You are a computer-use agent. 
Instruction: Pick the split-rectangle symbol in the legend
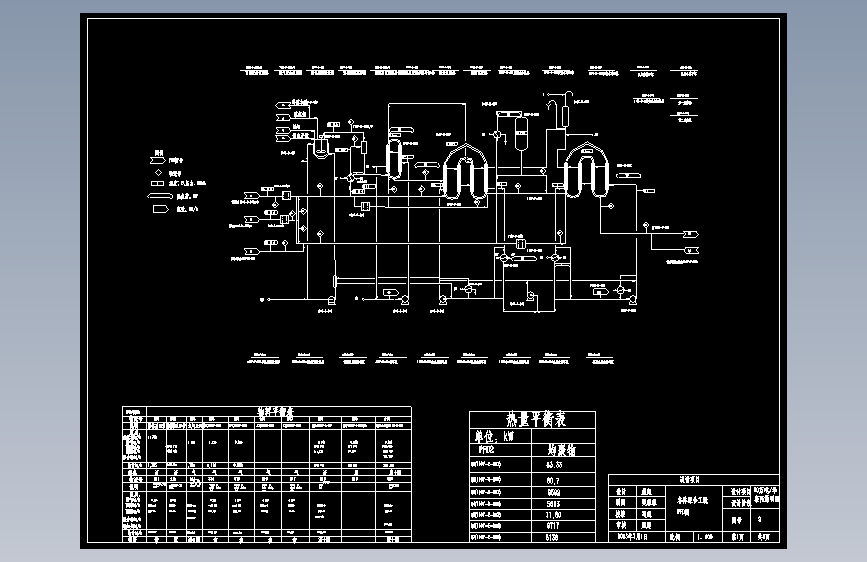(x=157, y=183)
